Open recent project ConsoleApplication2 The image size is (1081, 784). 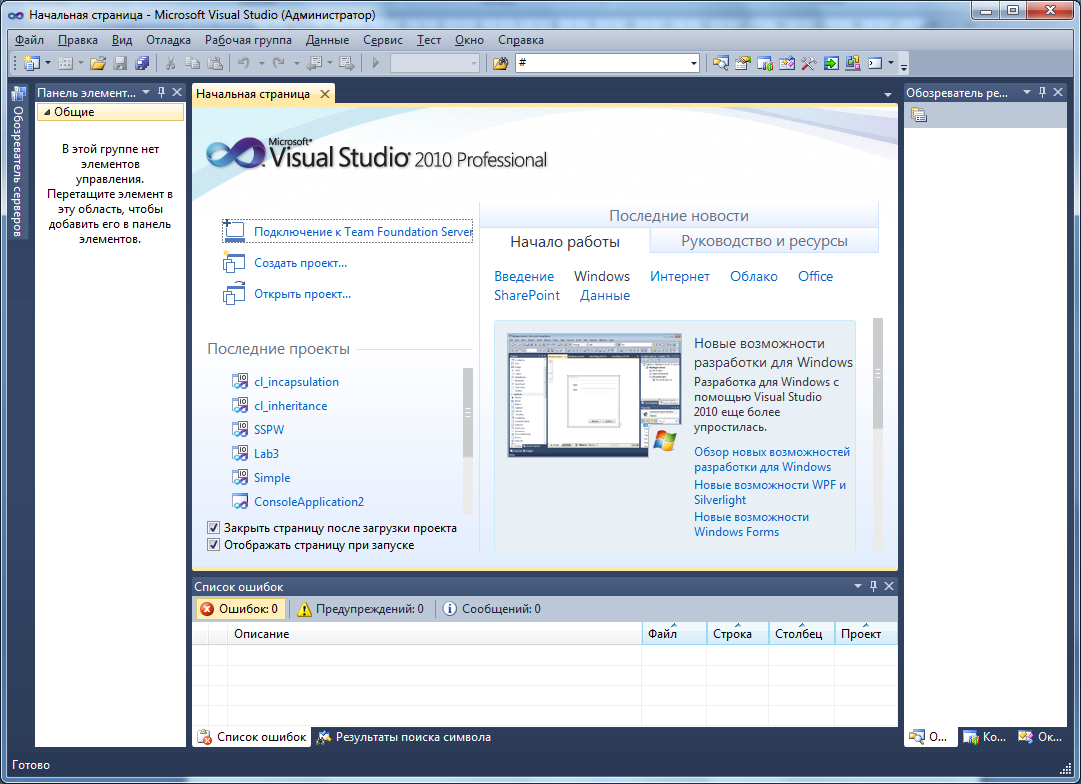coord(309,502)
